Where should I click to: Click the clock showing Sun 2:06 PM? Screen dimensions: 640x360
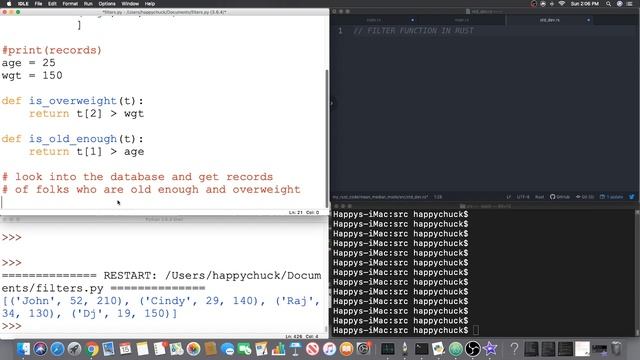[585, 4]
